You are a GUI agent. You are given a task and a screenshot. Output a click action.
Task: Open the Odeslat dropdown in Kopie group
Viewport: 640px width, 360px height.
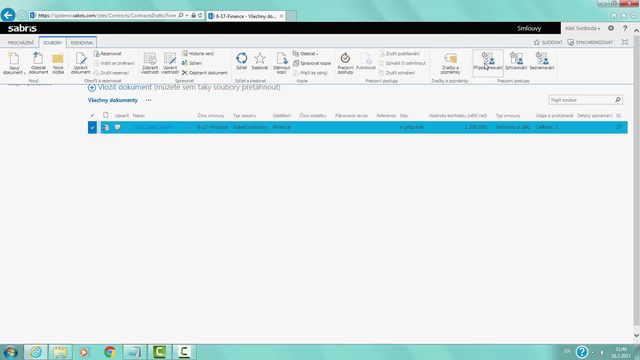tap(306, 53)
